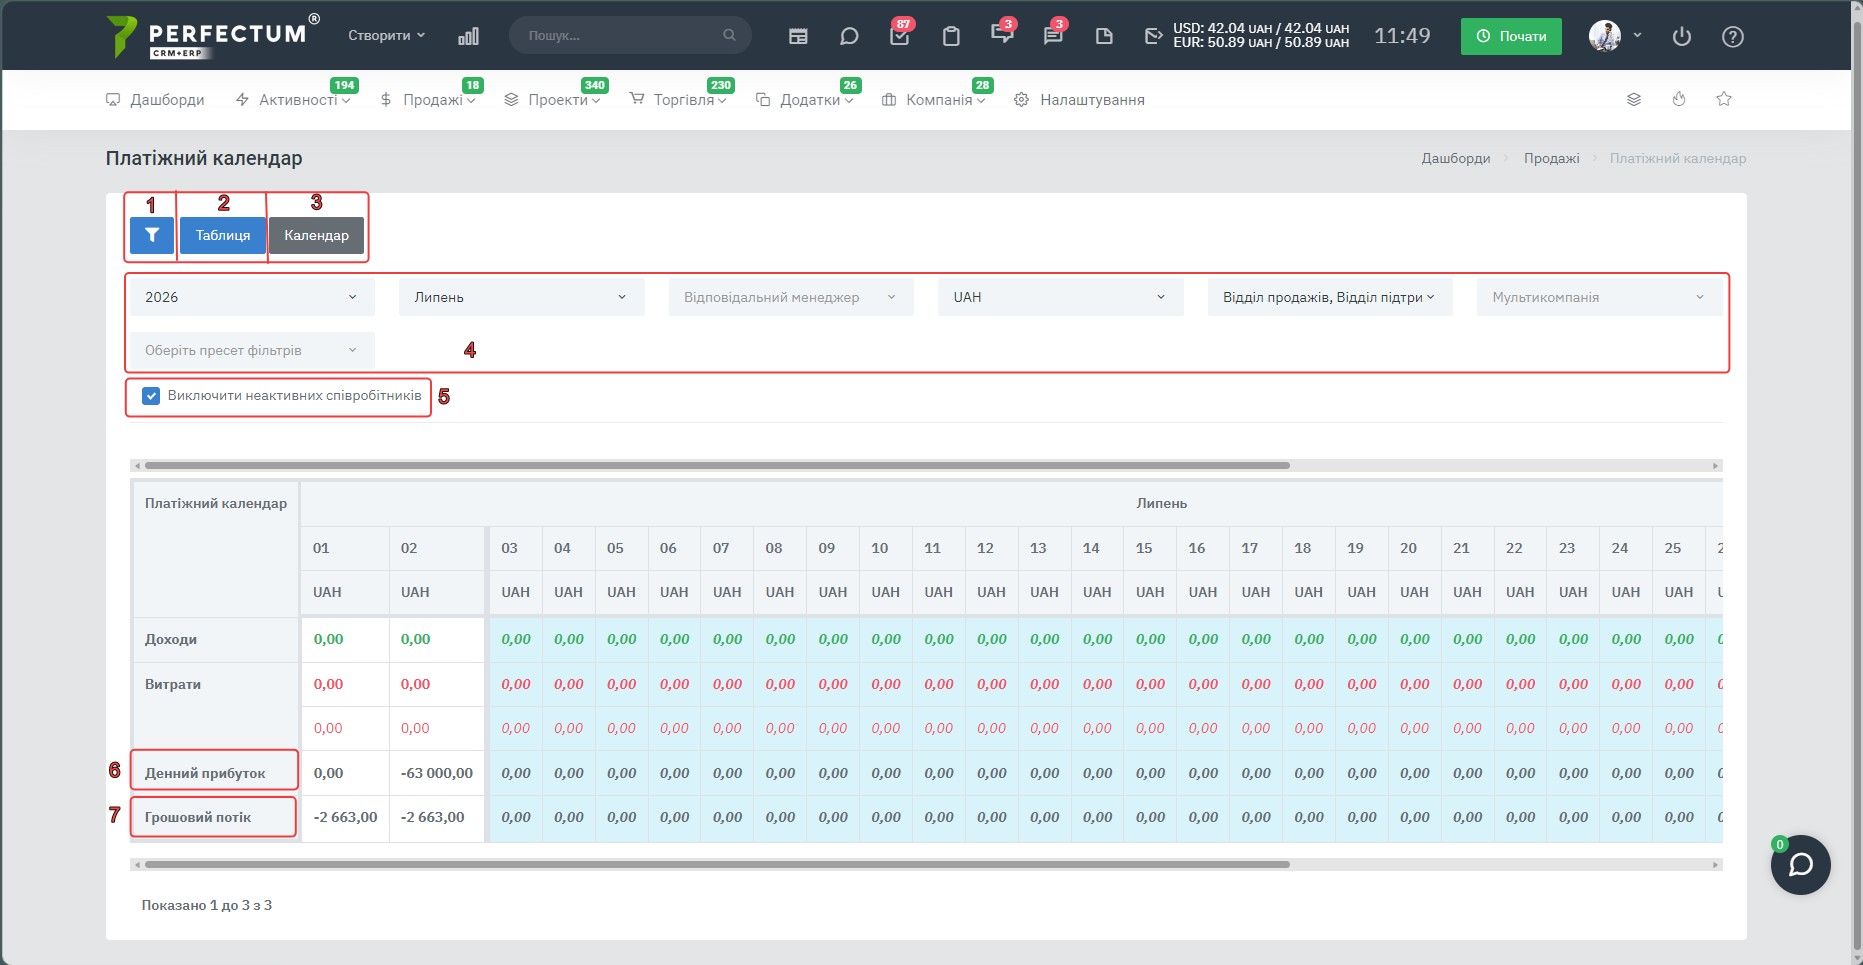Open the layers stack icon
The width and height of the screenshot is (1863, 965).
[x=1634, y=99]
